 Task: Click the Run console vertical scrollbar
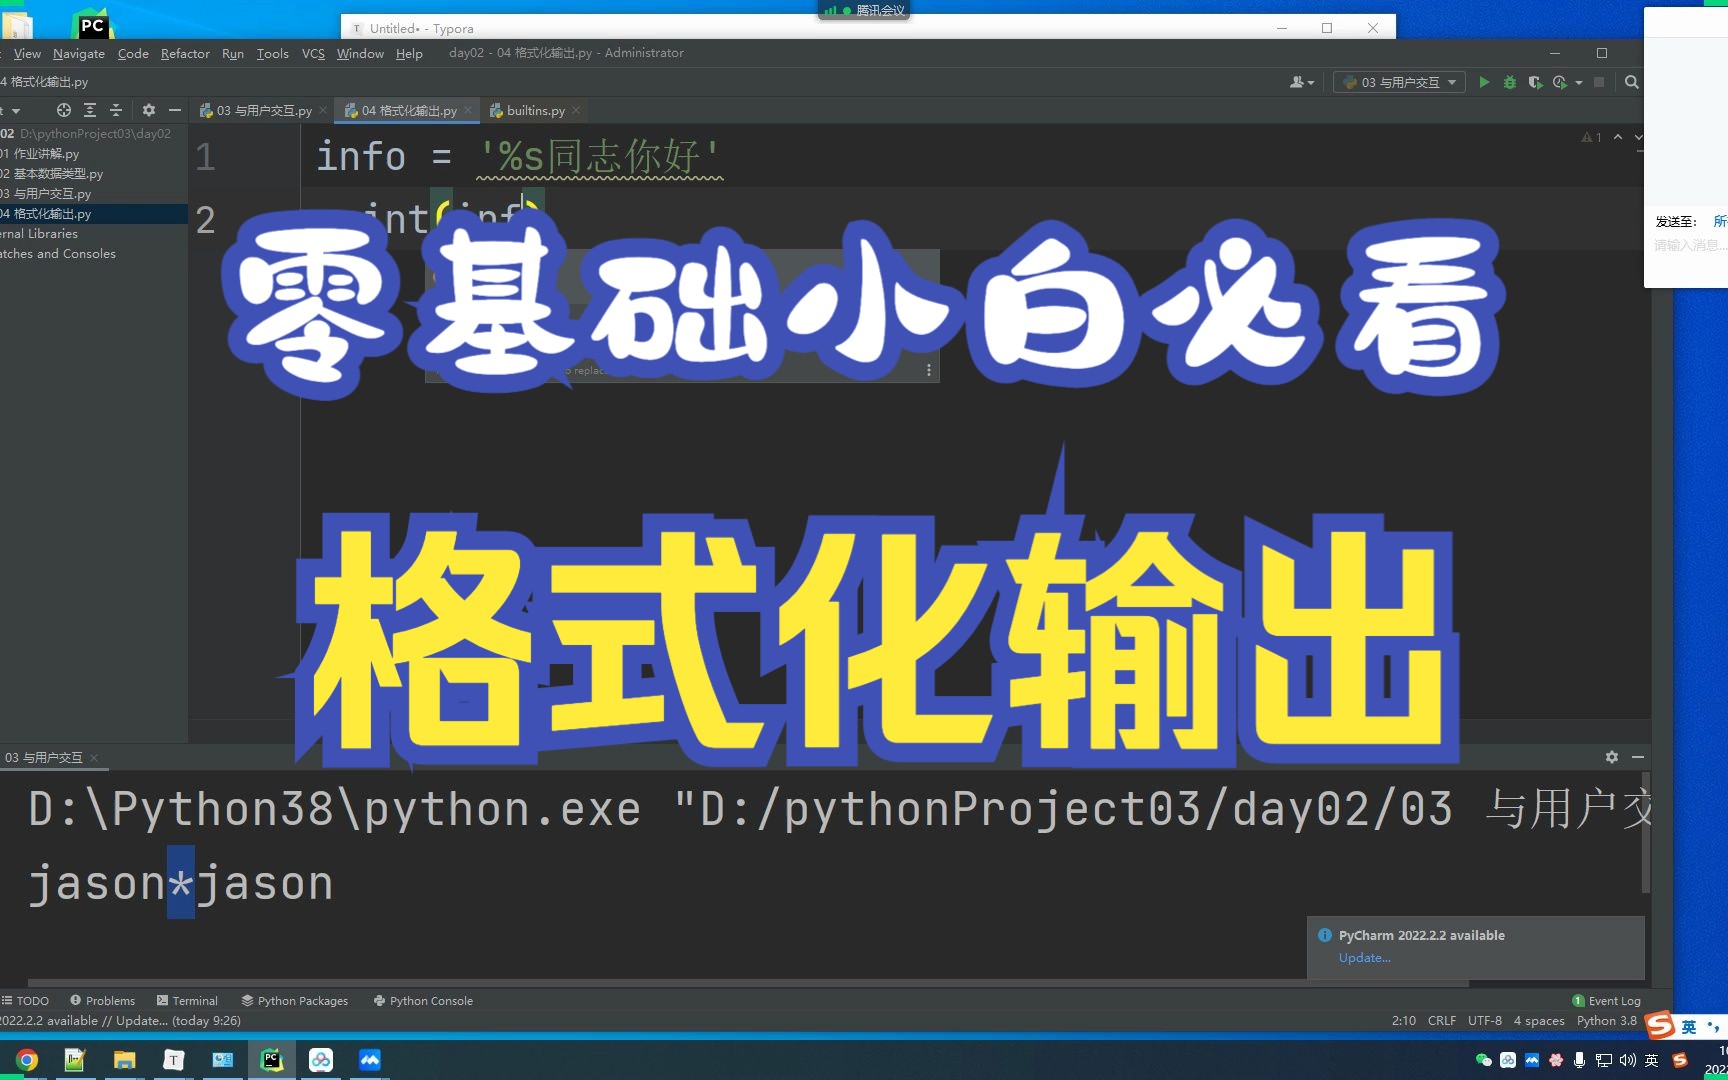point(1646,832)
